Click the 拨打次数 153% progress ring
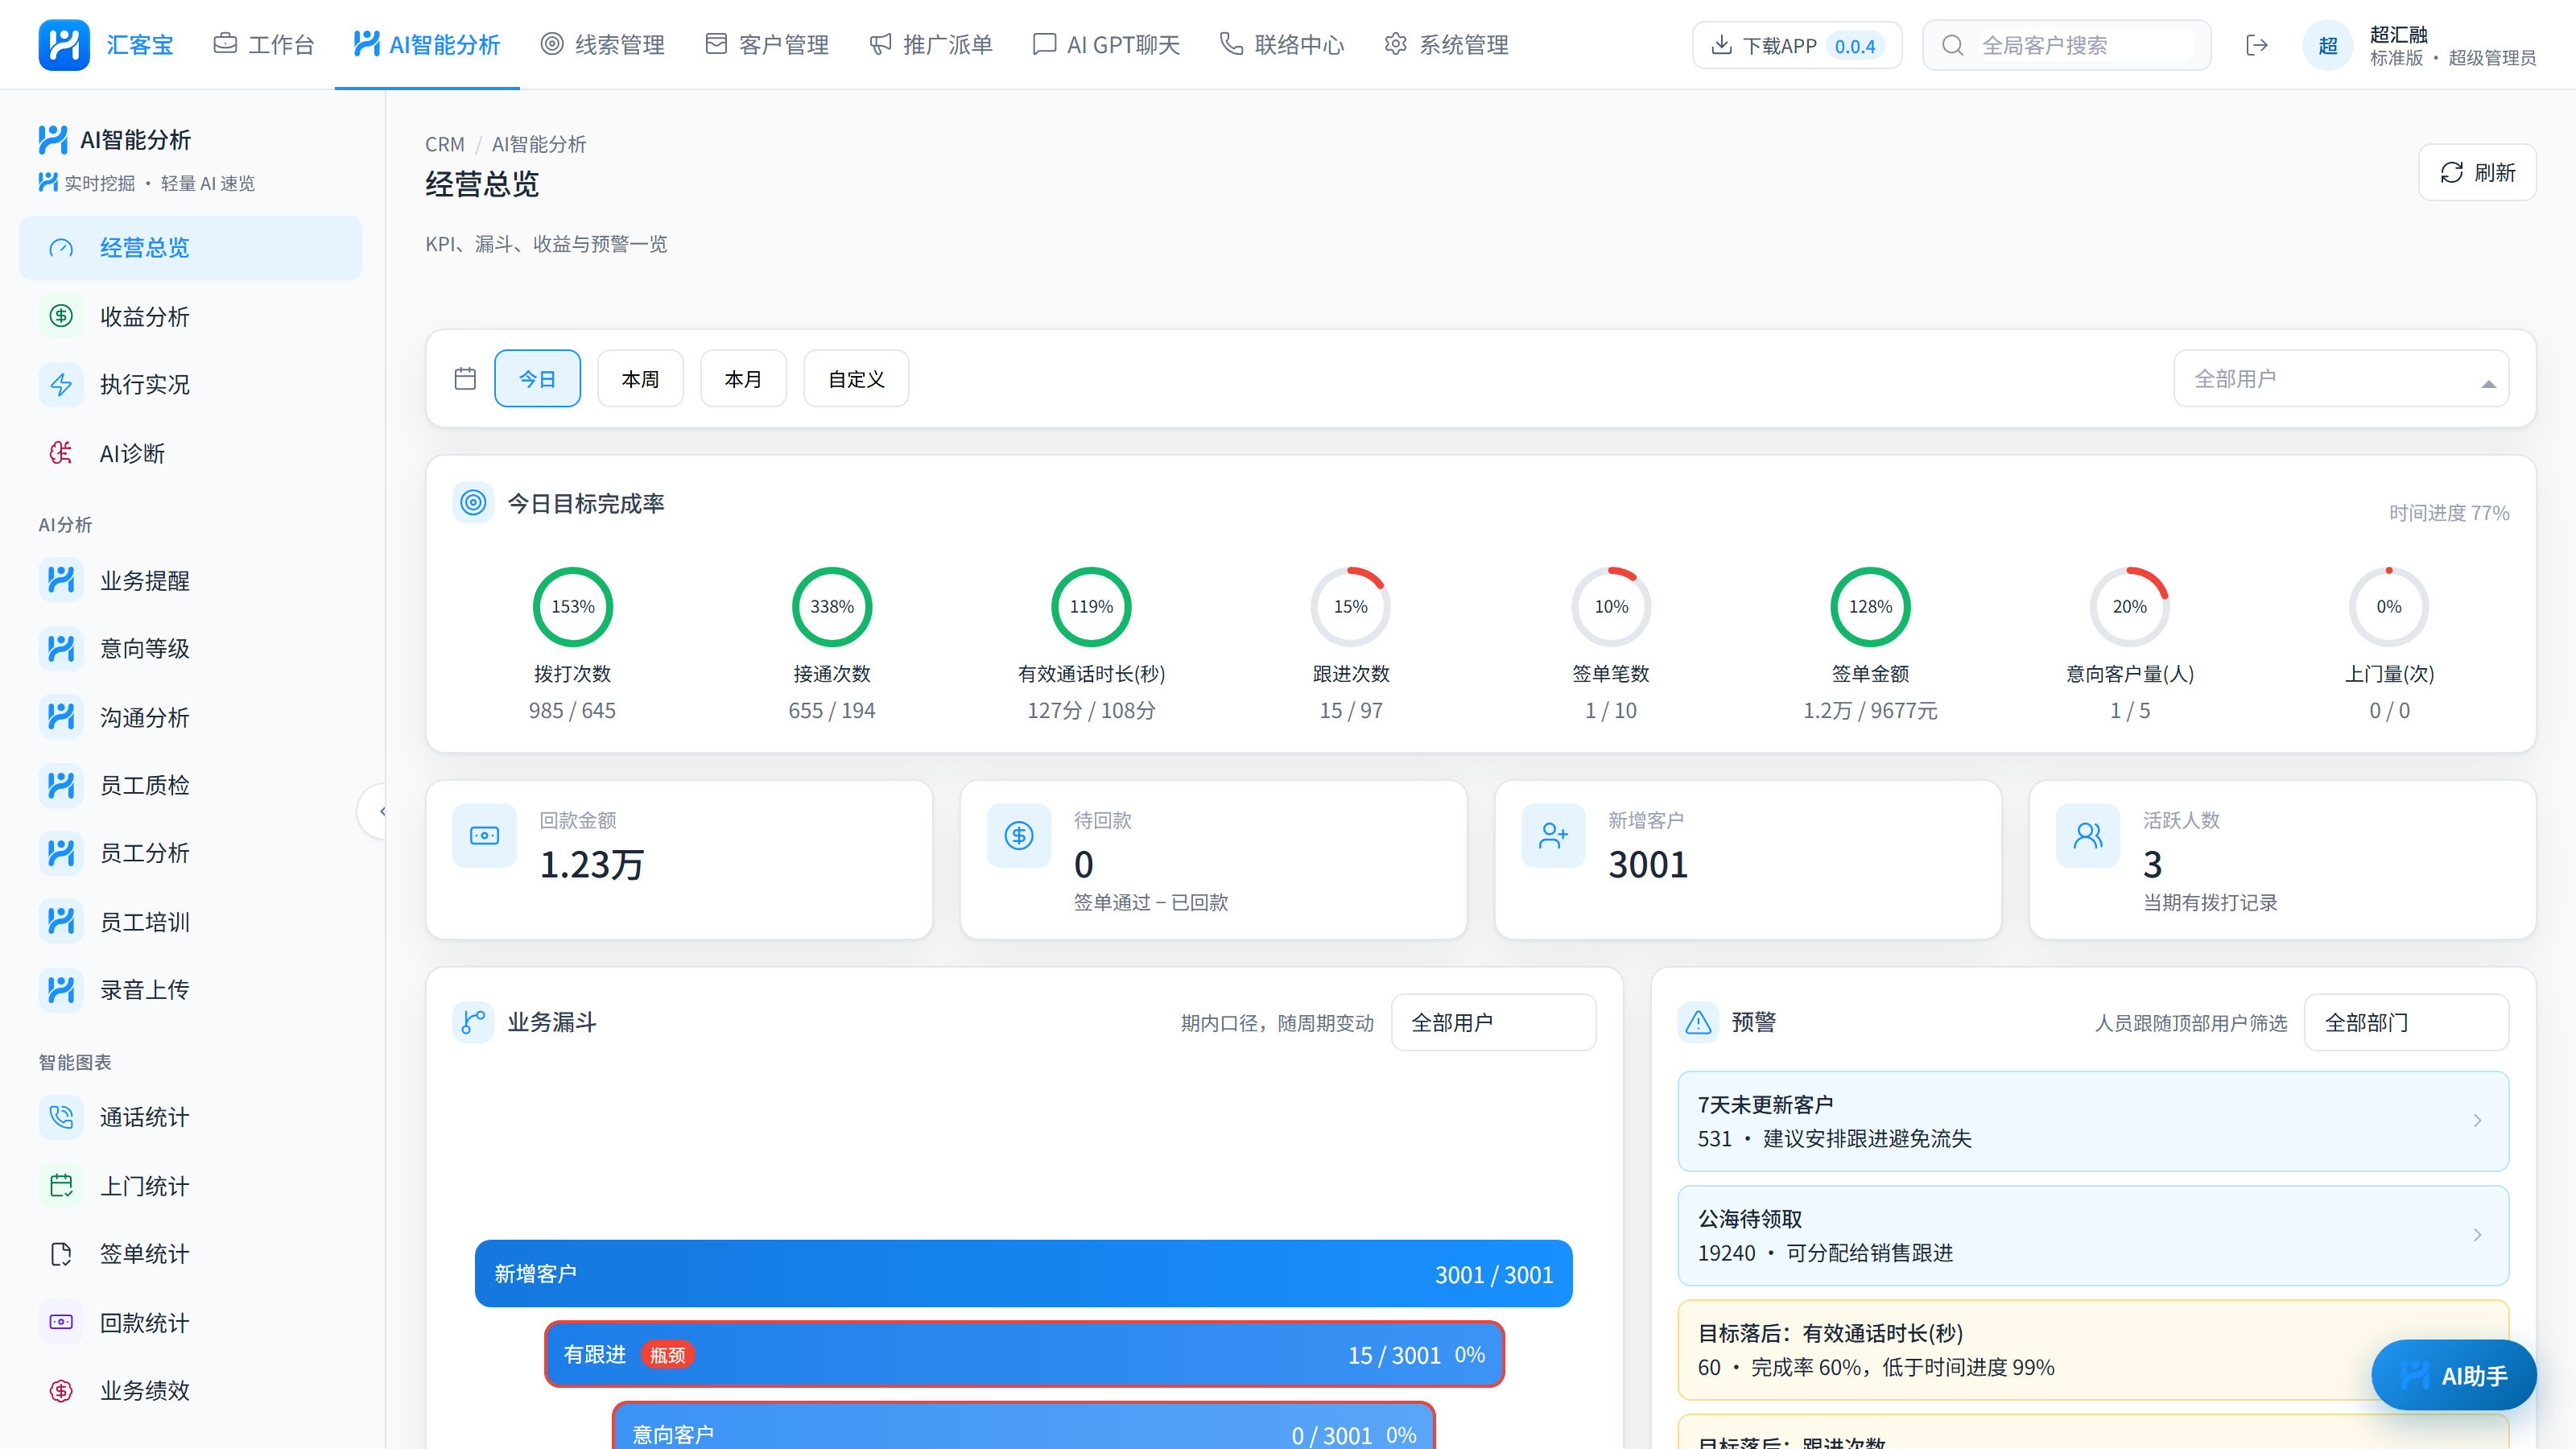The width and height of the screenshot is (2576, 1449). (572, 606)
